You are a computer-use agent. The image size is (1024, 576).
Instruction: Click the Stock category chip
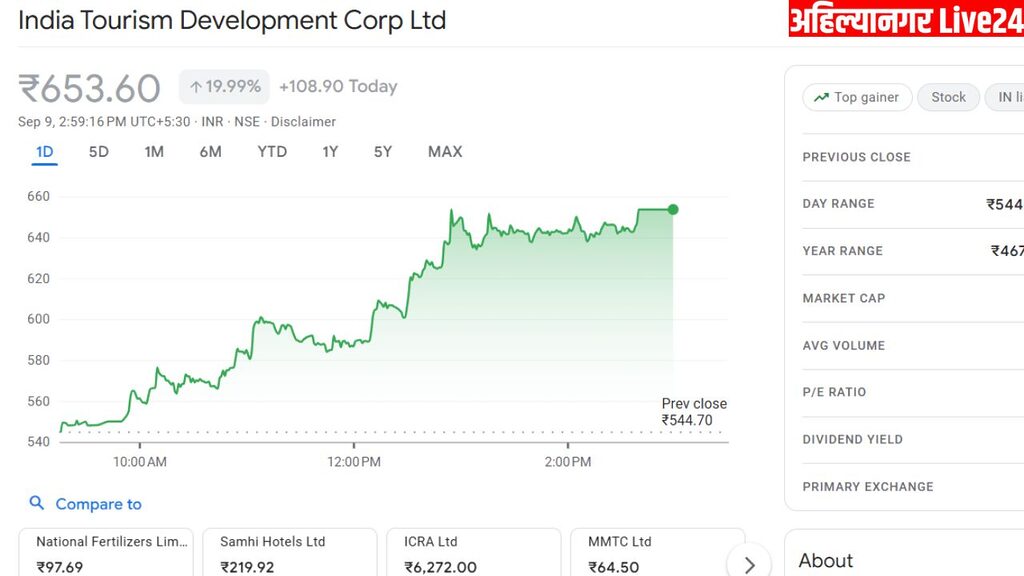coord(948,97)
